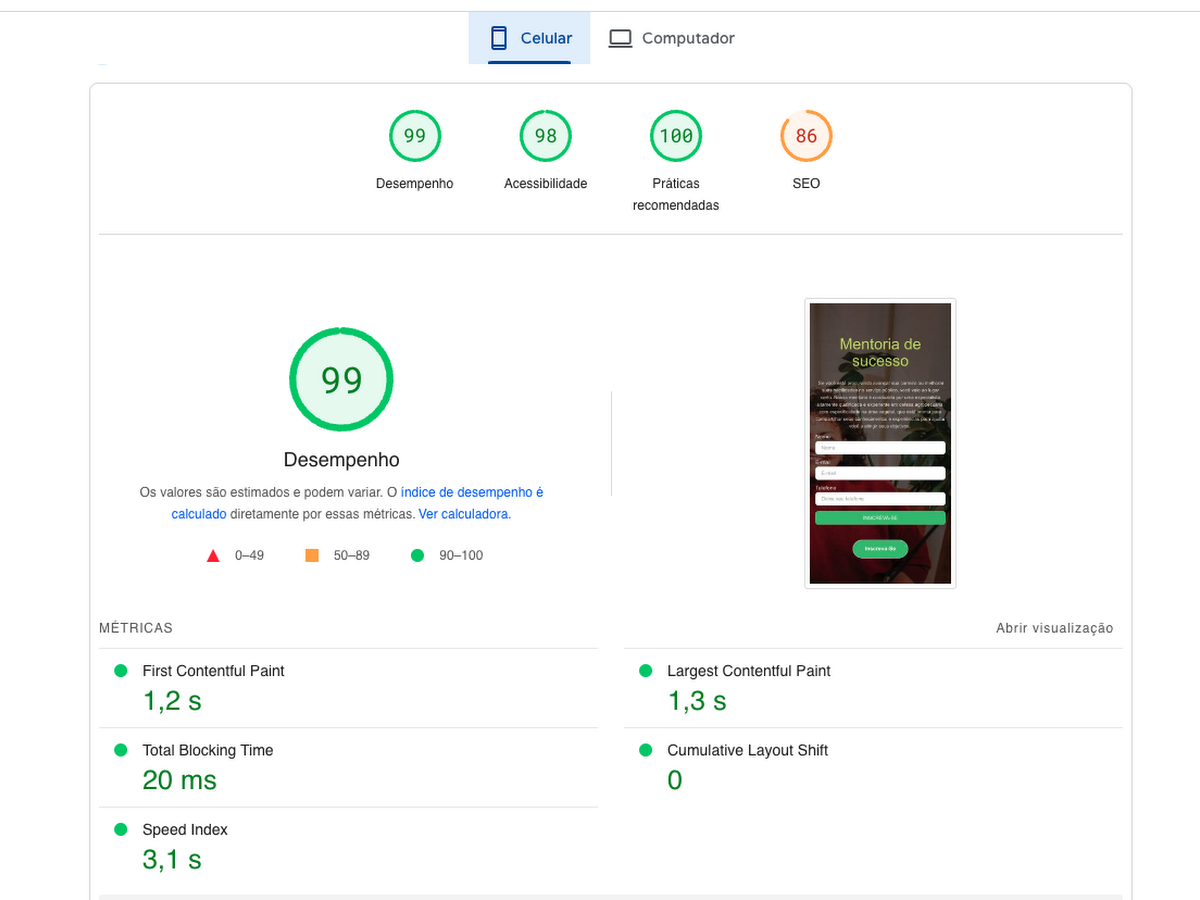Image resolution: width=1200 pixels, height=900 pixels.
Task: Jump to Acessibilidade score gauge 98
Action: click(545, 136)
